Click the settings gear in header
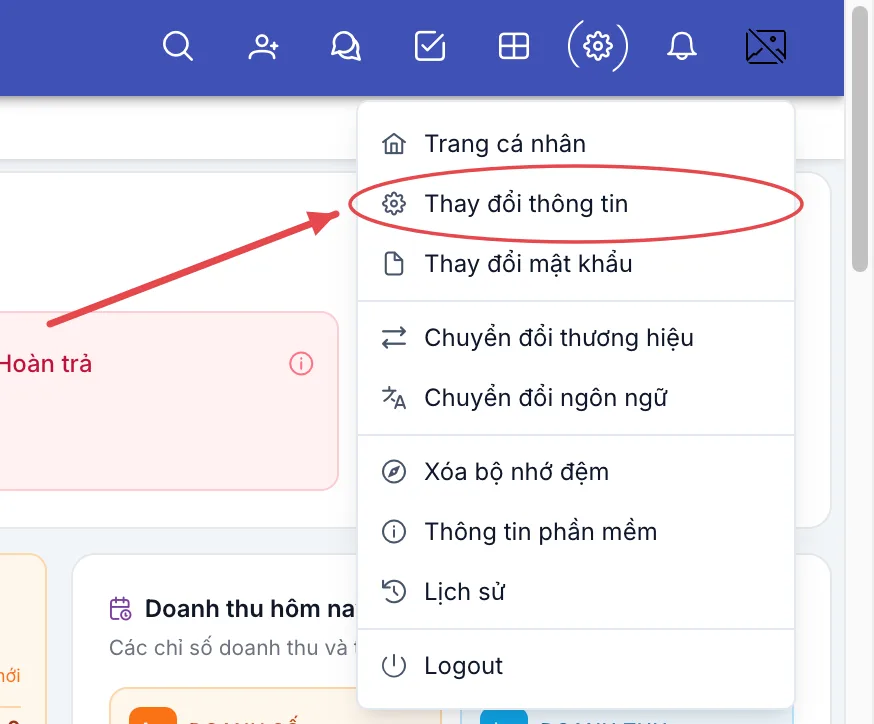This screenshot has height=724, width=874. (598, 46)
